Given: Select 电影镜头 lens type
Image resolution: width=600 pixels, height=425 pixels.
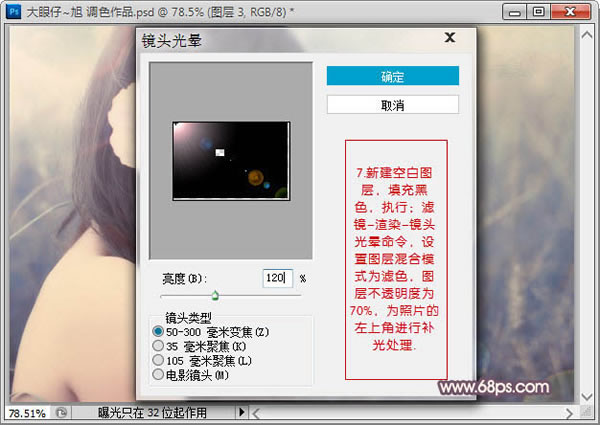Looking at the screenshot, I should coord(157,373).
